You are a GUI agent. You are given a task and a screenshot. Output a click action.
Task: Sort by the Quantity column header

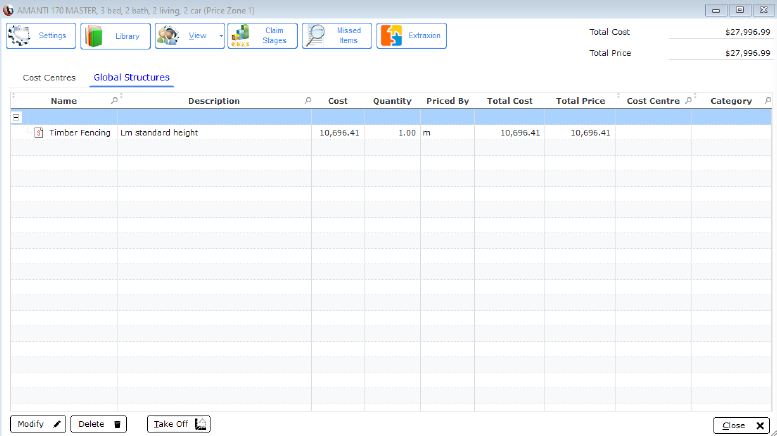392,101
